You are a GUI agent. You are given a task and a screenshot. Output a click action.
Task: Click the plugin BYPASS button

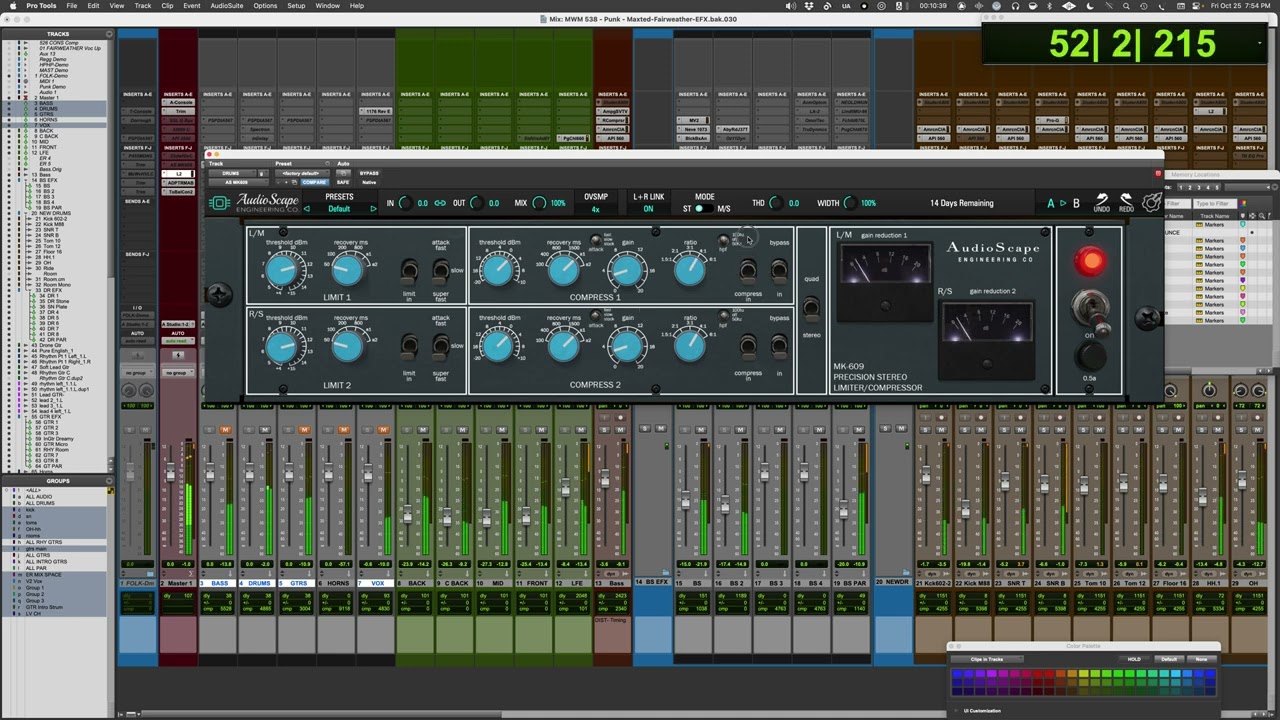pos(368,173)
